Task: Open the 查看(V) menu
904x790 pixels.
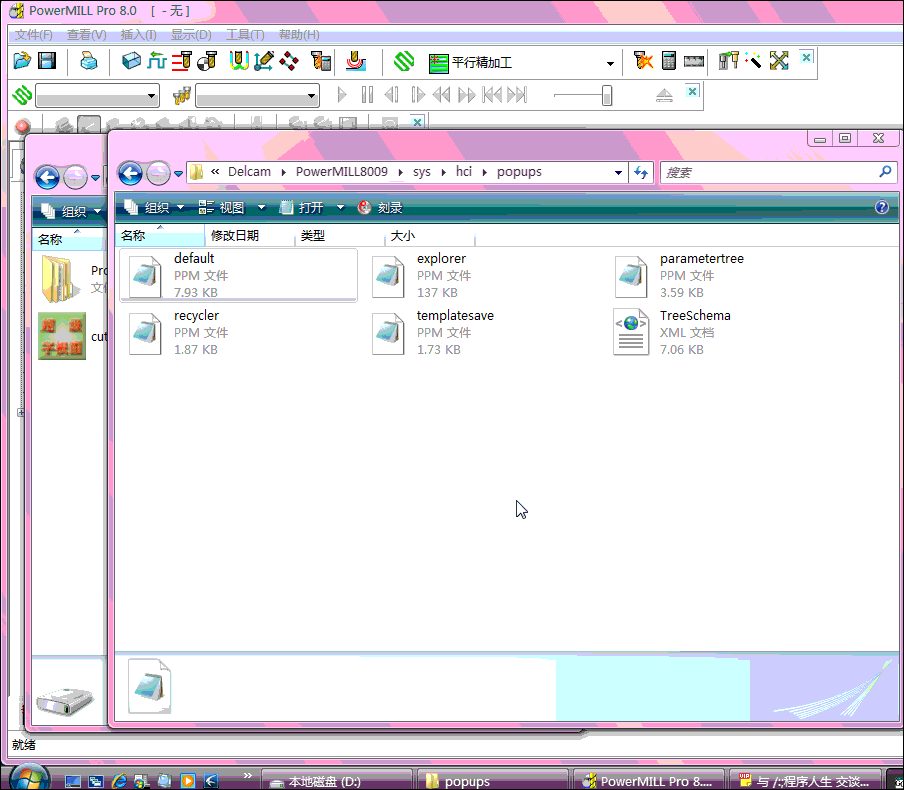Action: pos(86,35)
